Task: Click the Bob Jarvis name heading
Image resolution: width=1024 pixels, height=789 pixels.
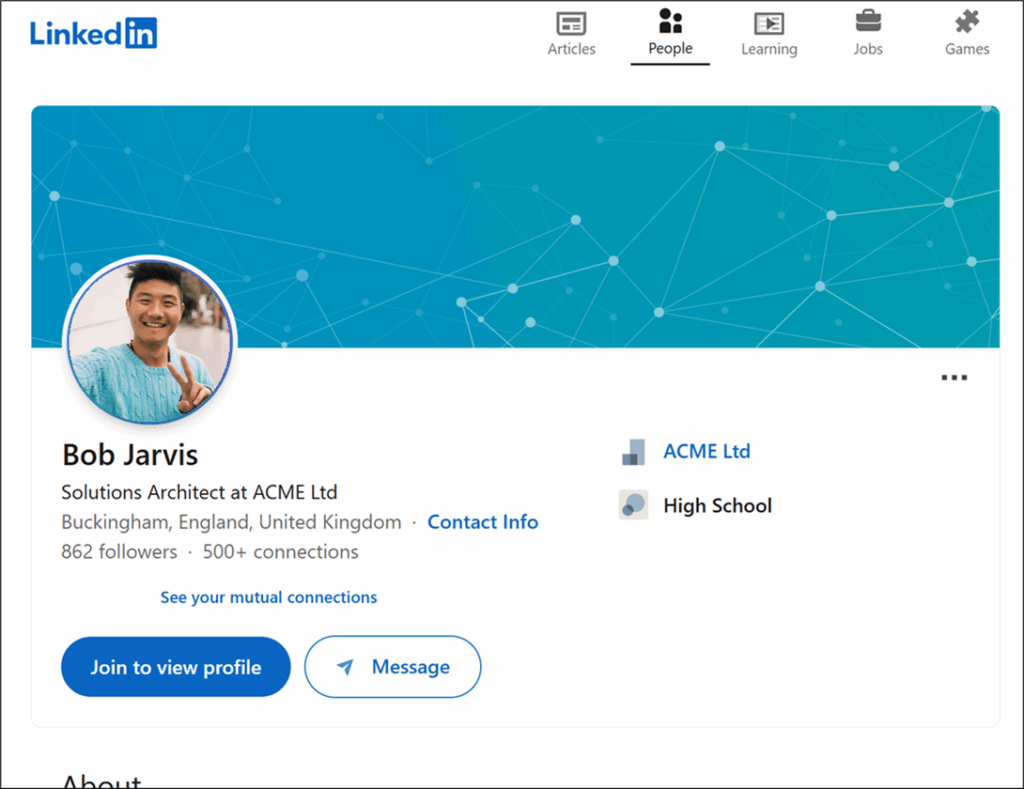Action: (130, 455)
